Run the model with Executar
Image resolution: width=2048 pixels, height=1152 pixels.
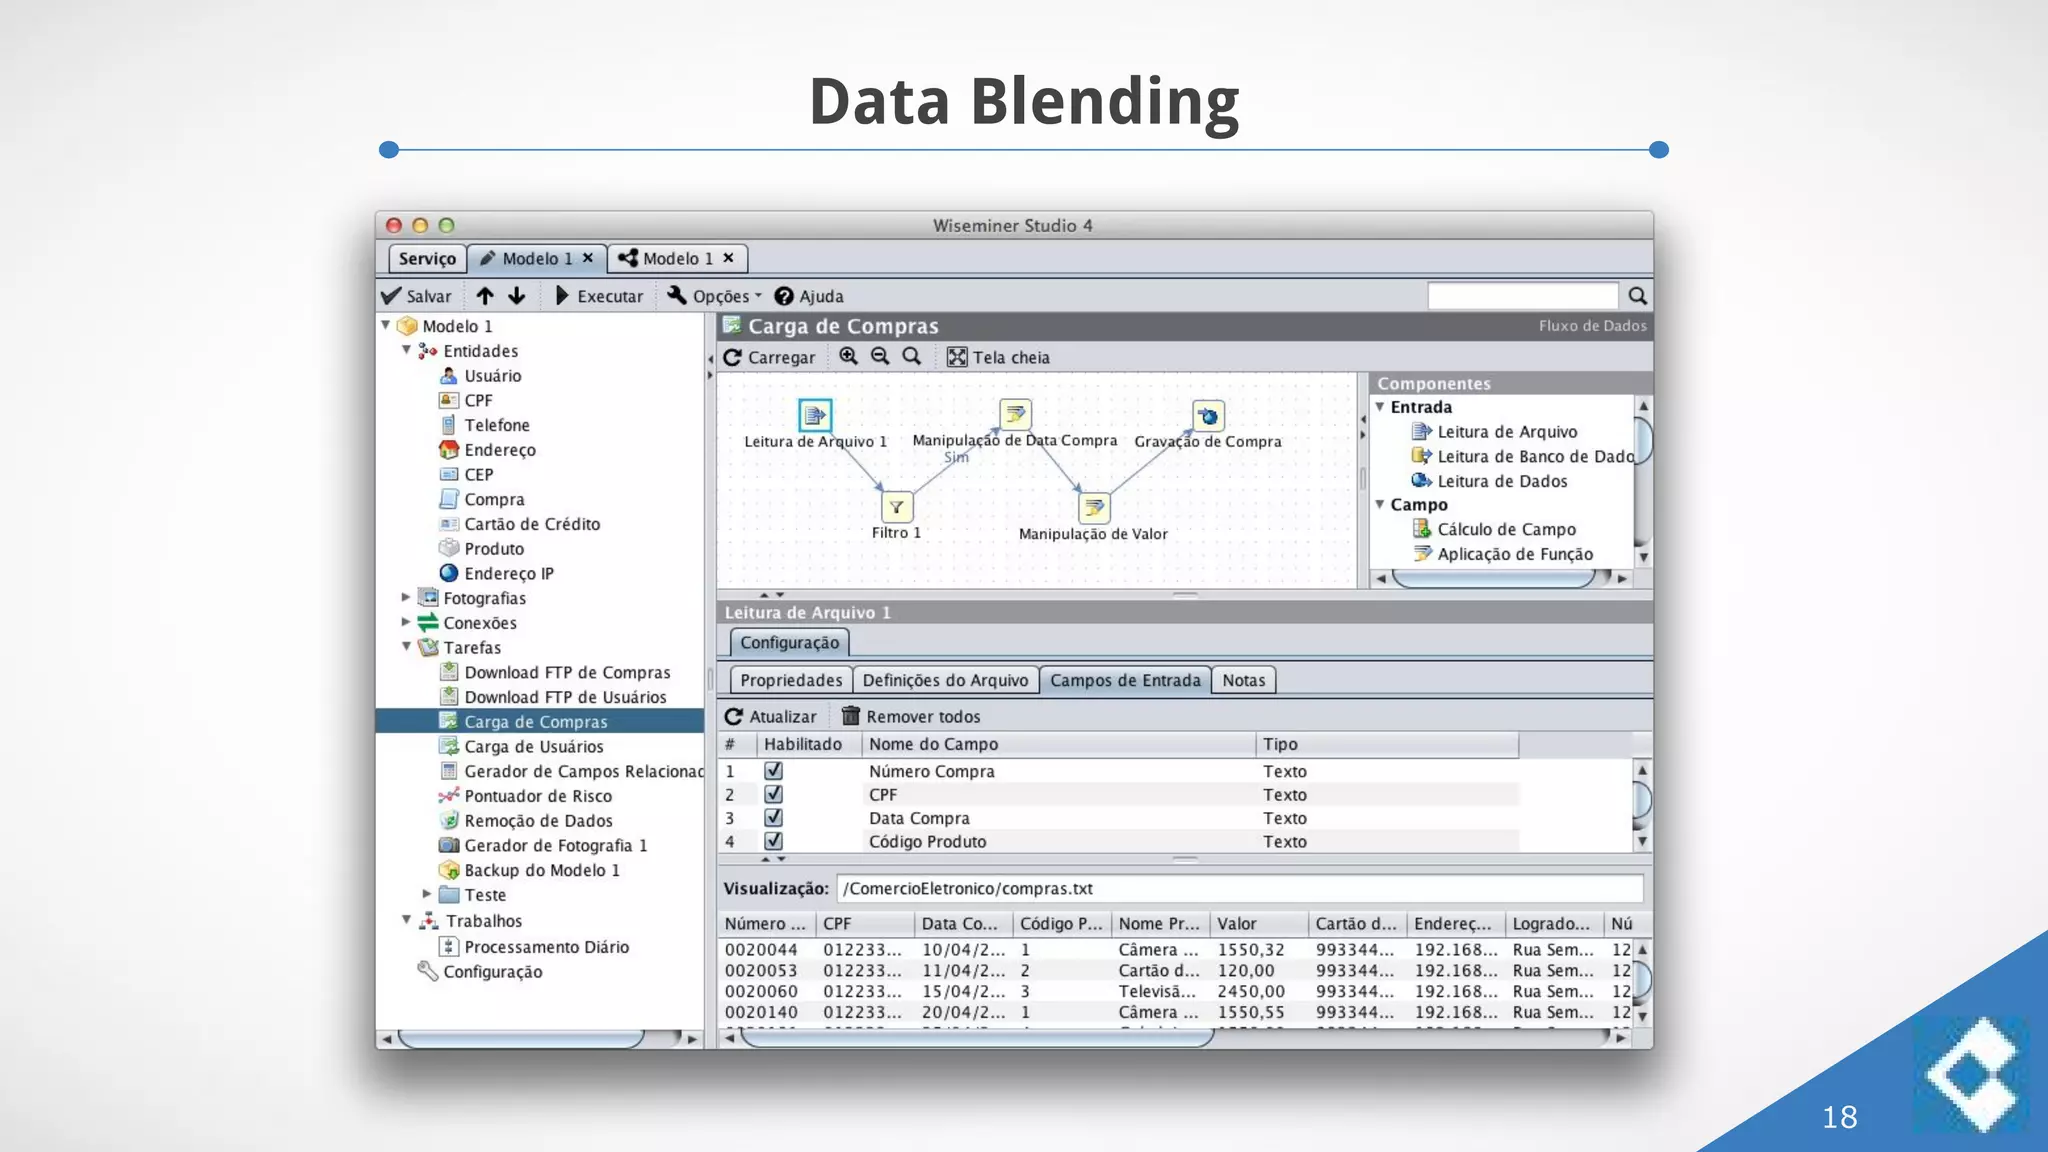click(x=598, y=296)
